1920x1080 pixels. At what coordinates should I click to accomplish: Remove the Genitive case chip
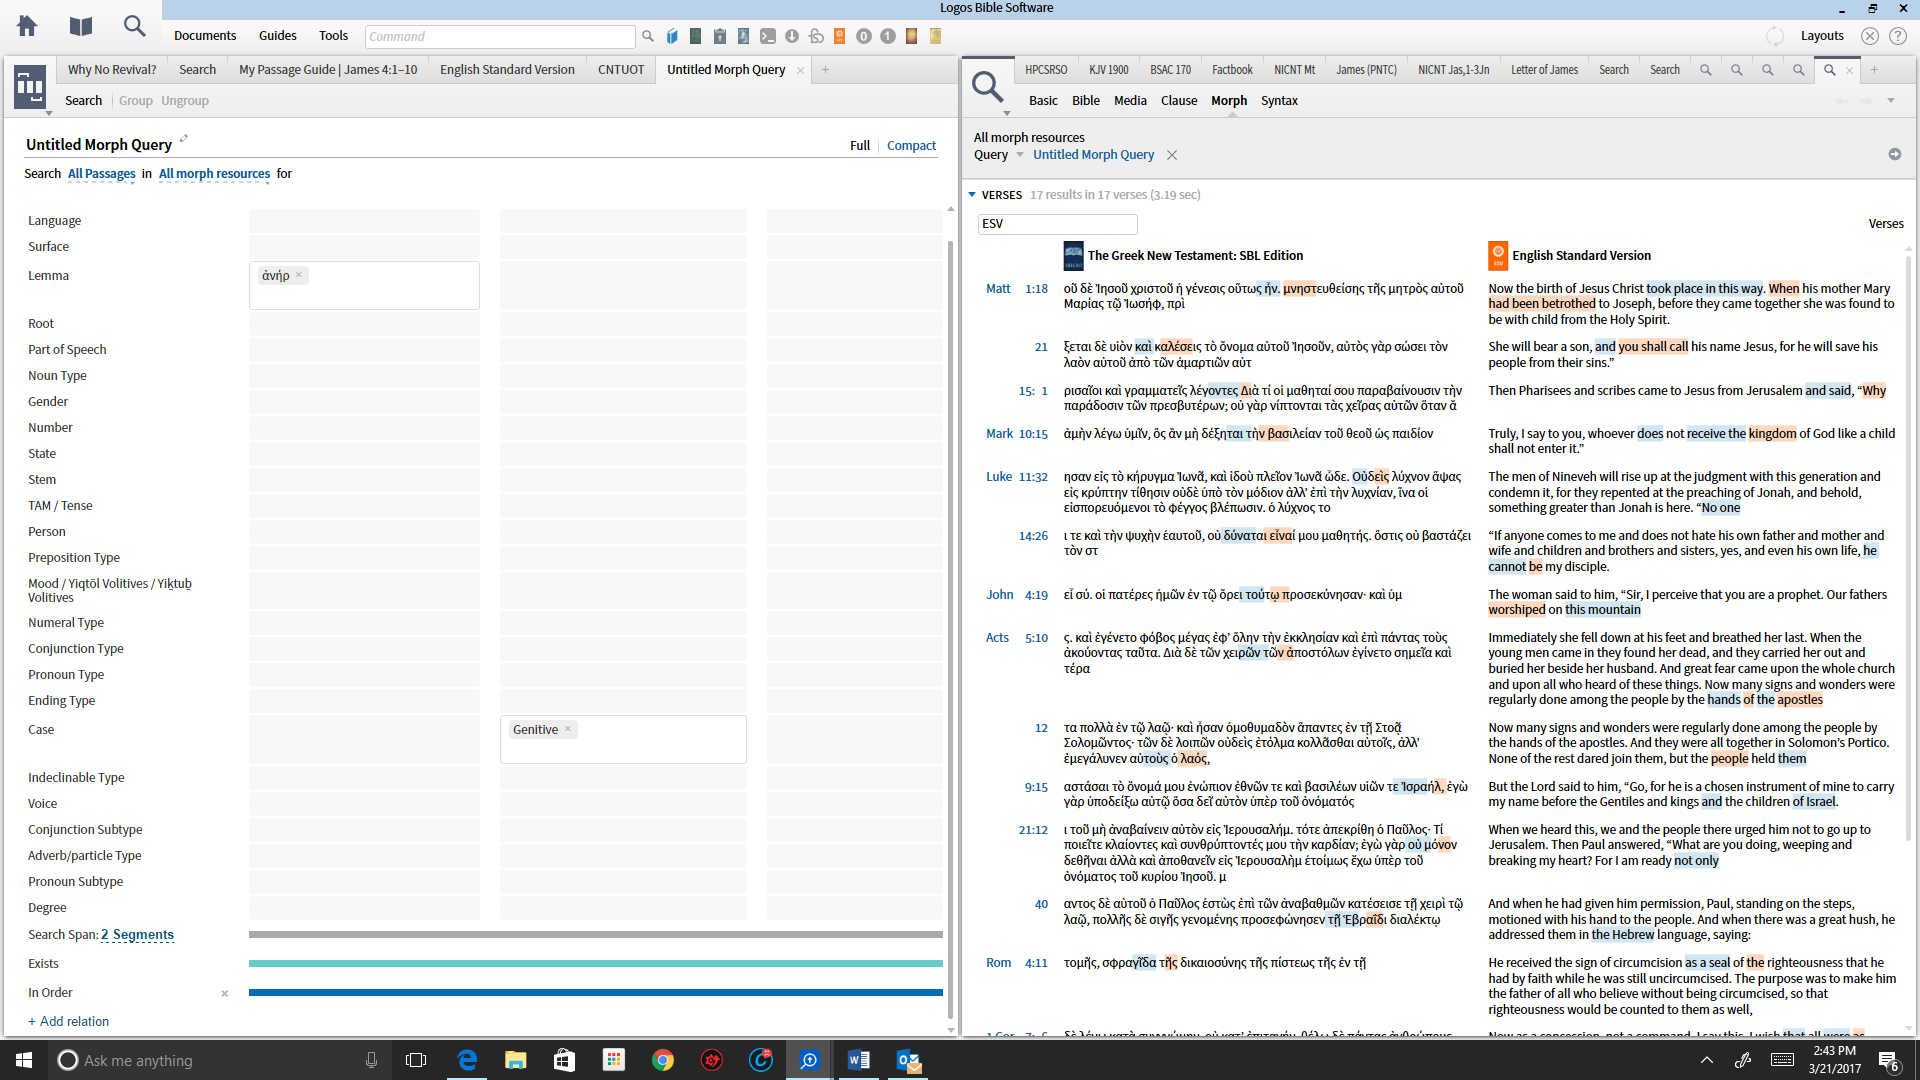tap(568, 729)
